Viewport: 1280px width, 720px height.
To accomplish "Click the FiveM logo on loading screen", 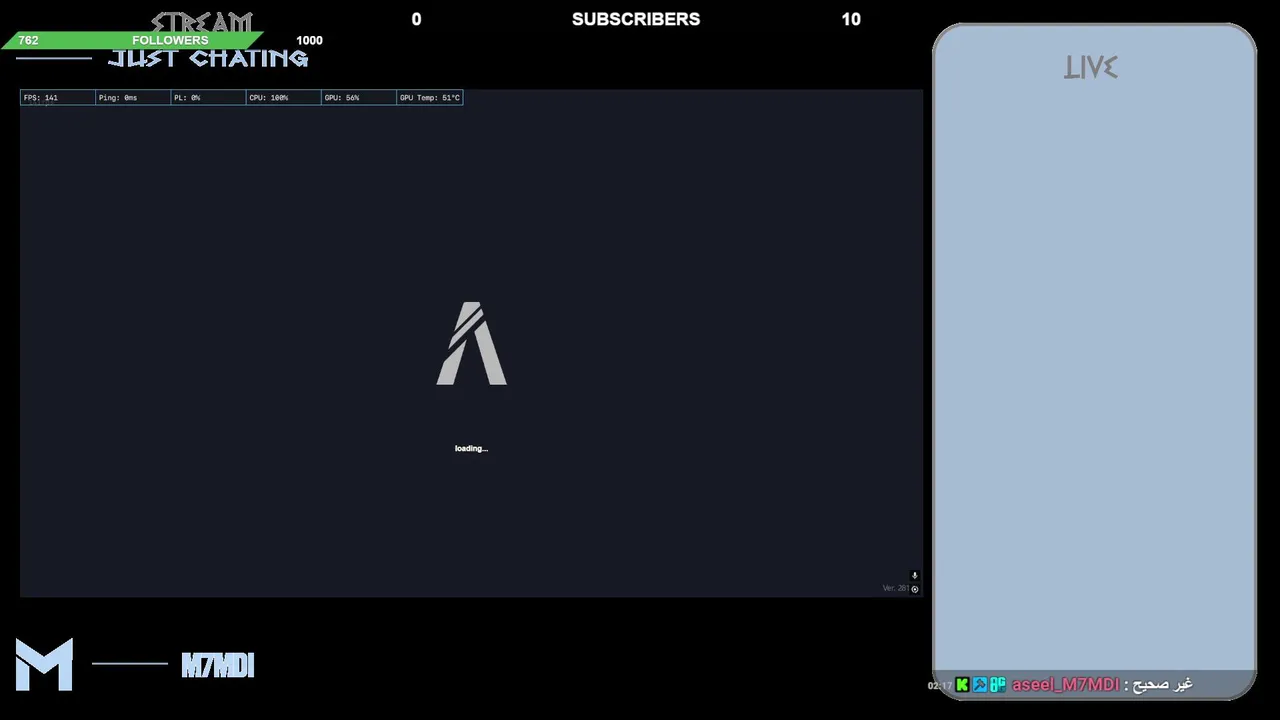I will point(472,343).
